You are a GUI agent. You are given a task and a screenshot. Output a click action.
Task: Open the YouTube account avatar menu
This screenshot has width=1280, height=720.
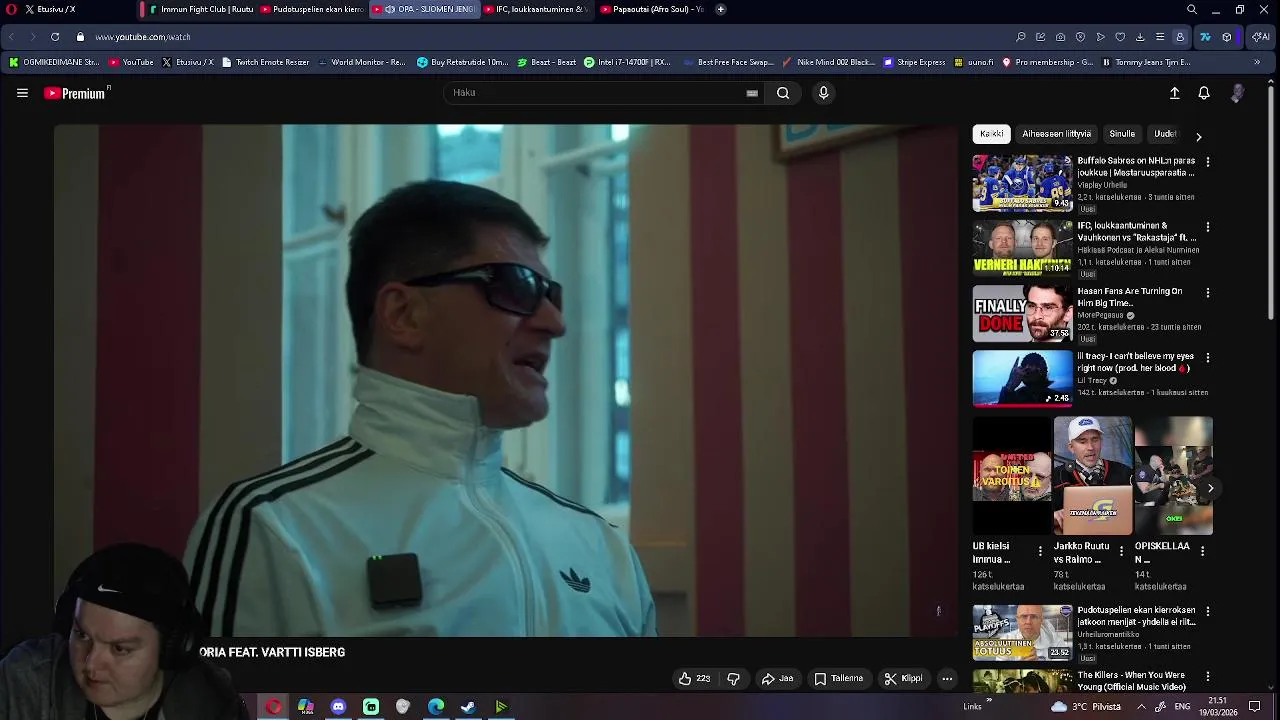point(1237,93)
